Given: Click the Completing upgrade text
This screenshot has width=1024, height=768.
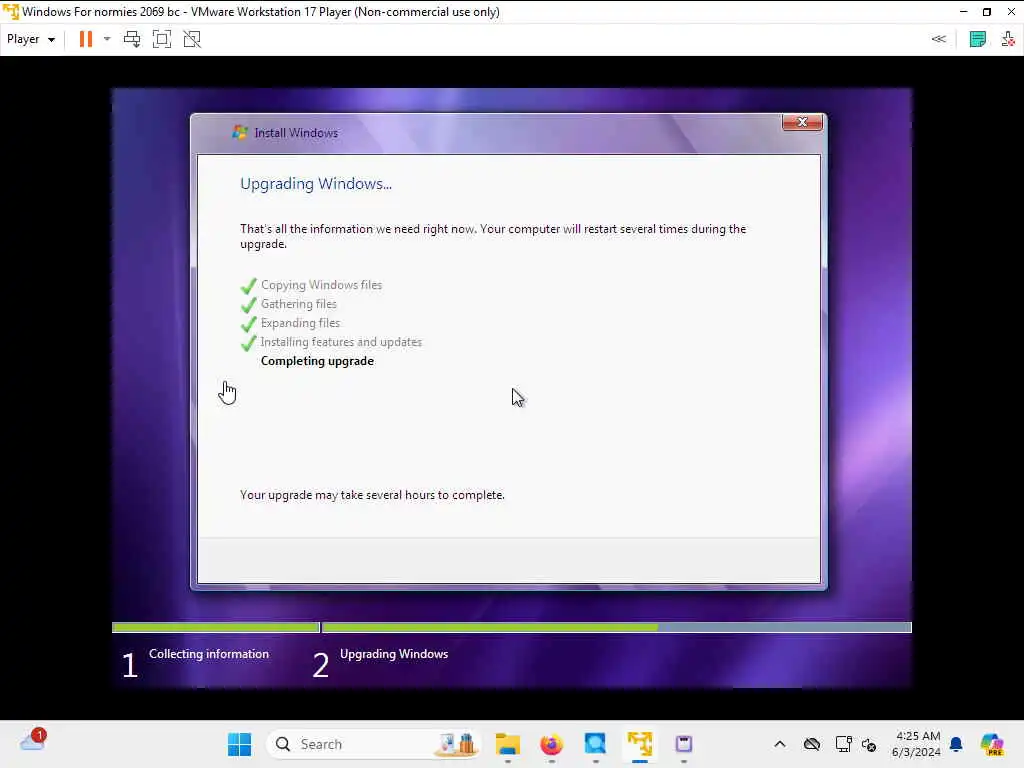Looking at the screenshot, I should [317, 361].
